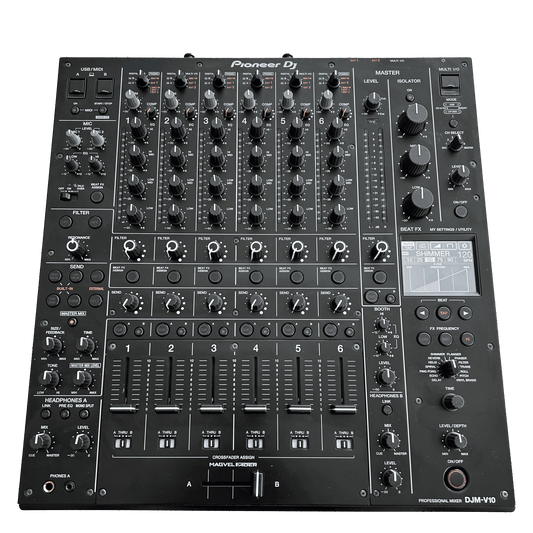Adjust the MASTER LEVEL knob

373,101
